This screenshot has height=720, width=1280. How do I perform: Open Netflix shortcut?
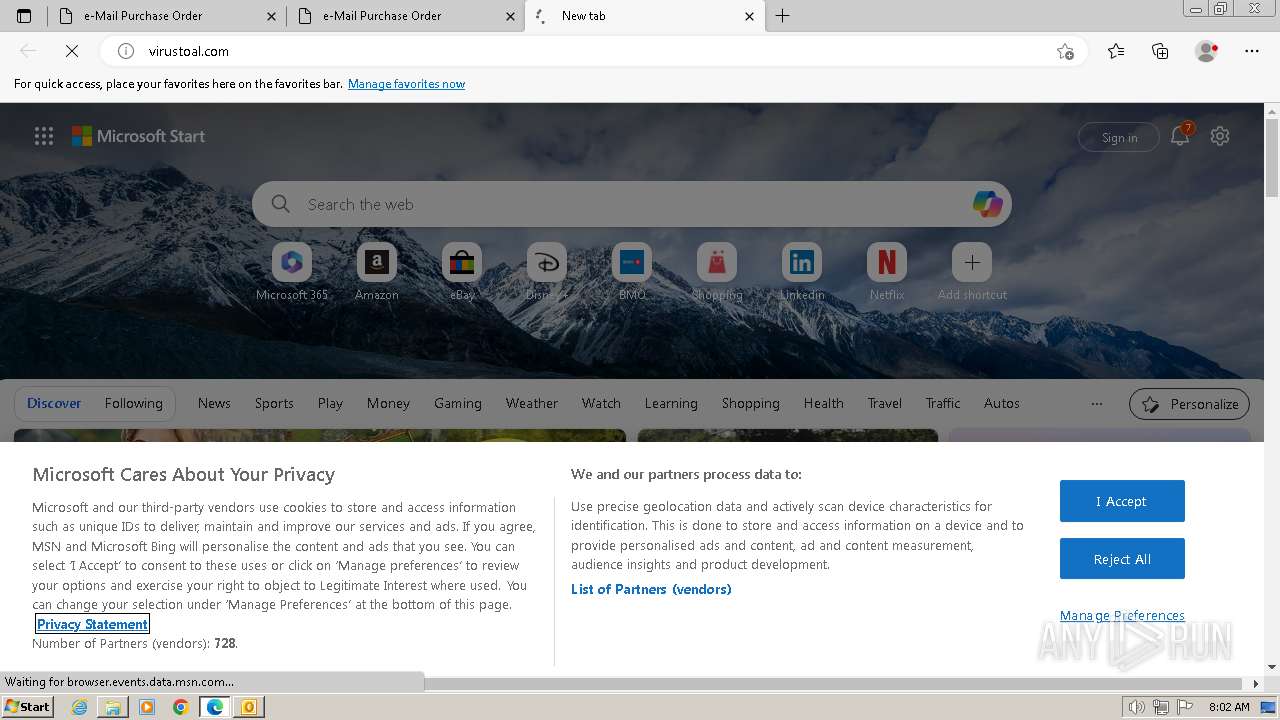point(887,272)
